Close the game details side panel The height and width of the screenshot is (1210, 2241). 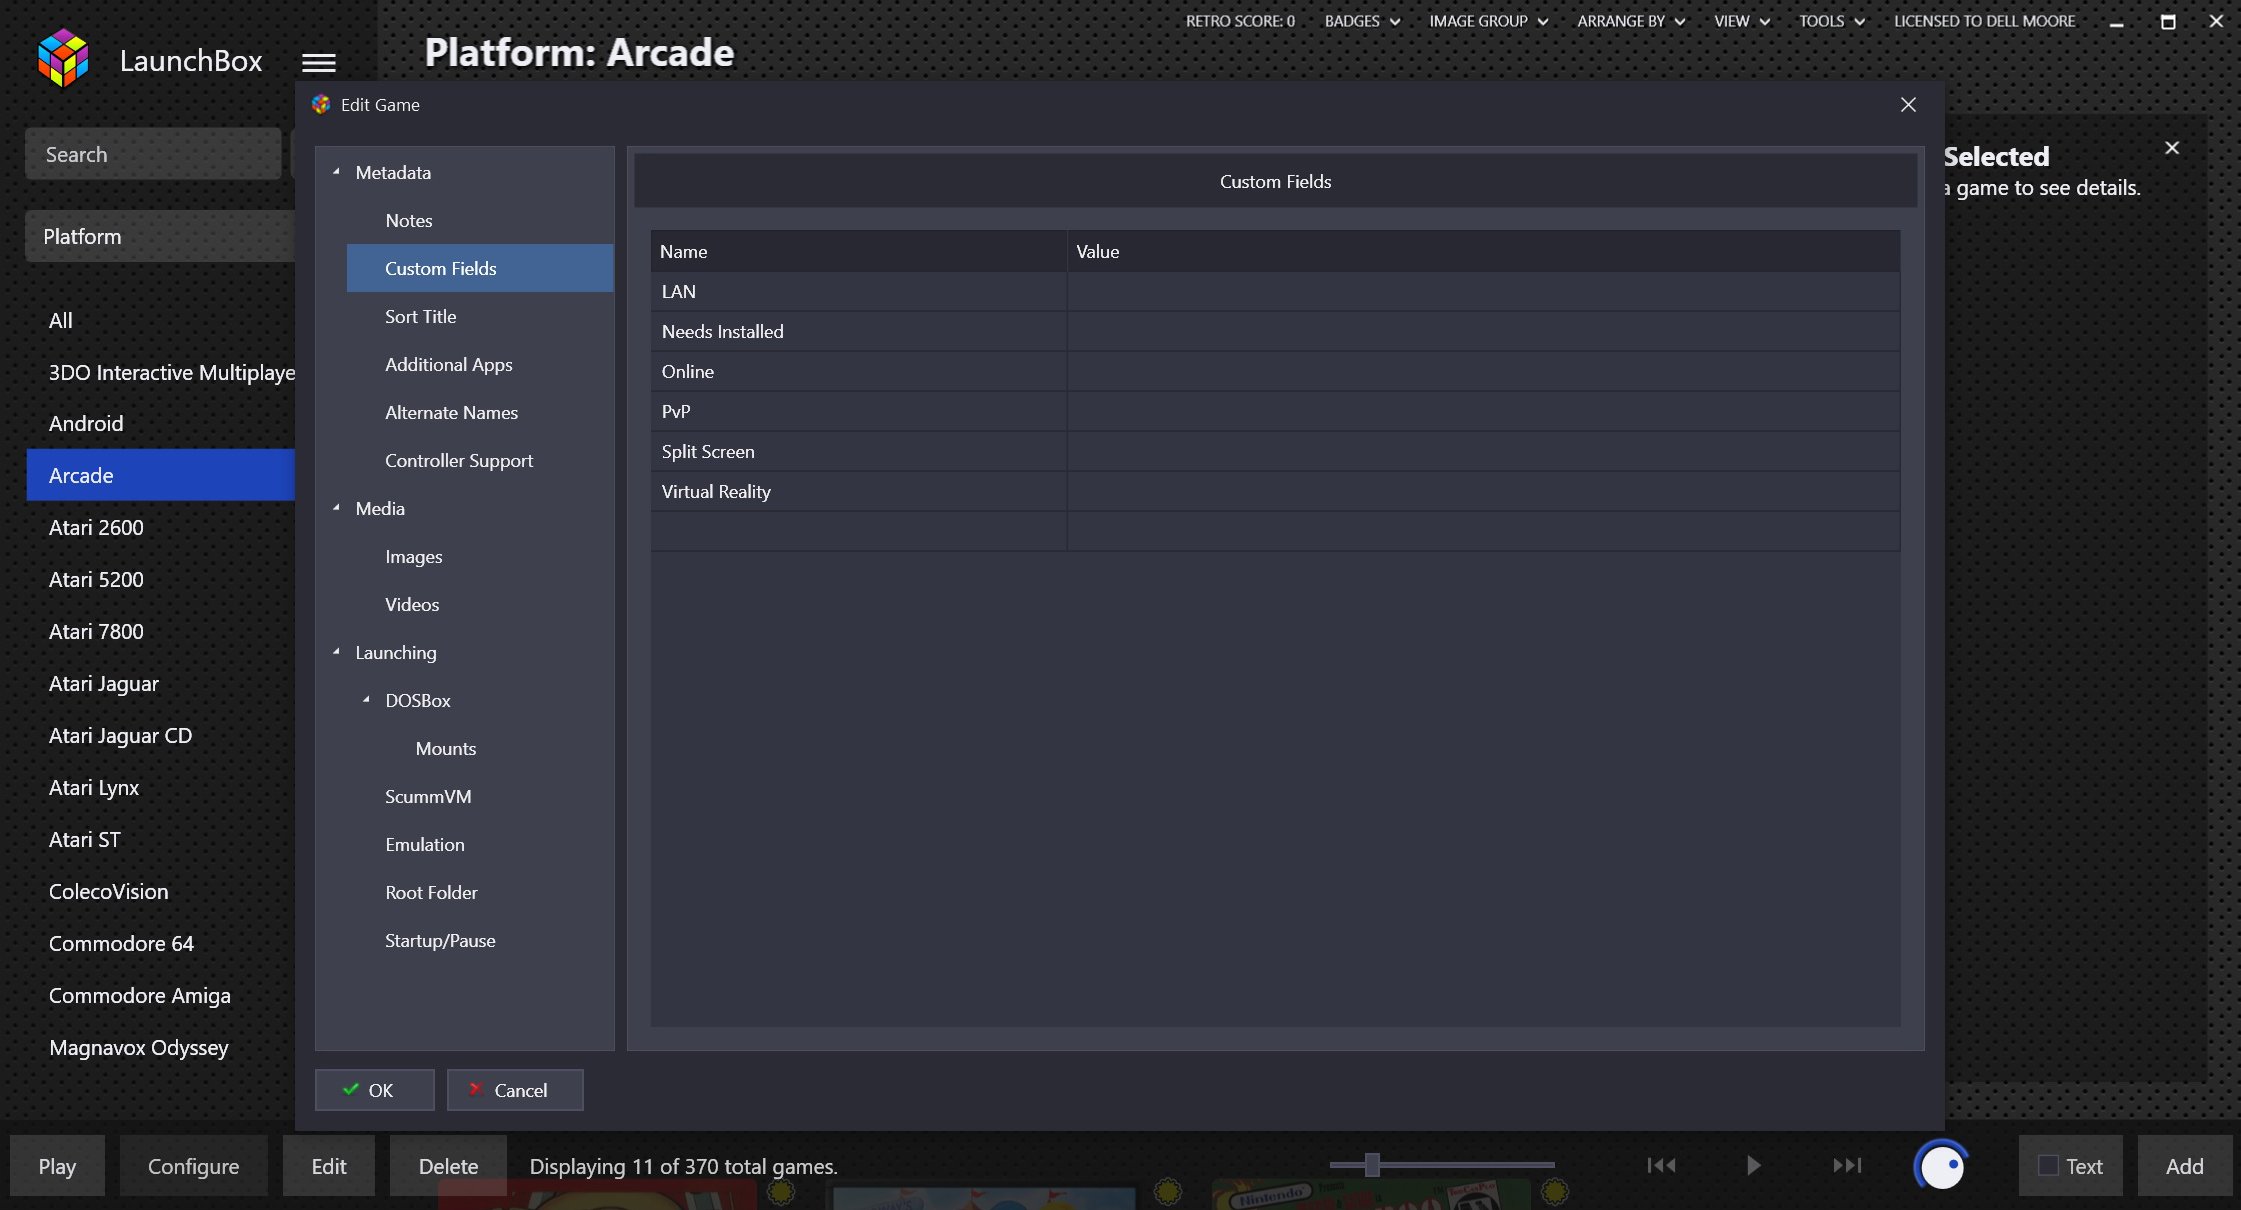(2172, 148)
